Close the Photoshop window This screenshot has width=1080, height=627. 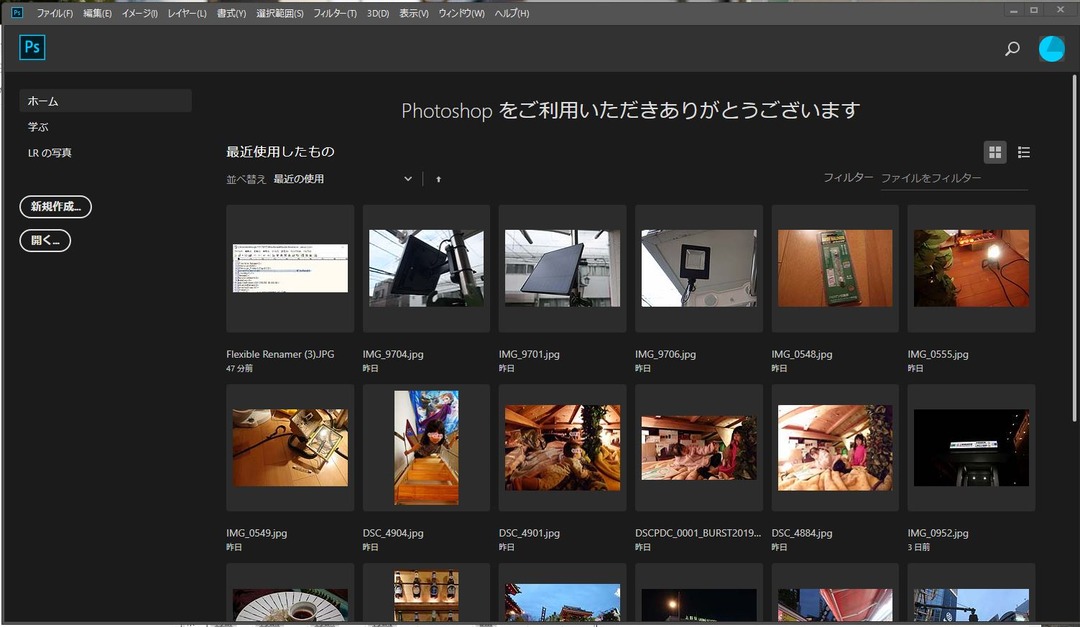1060,10
